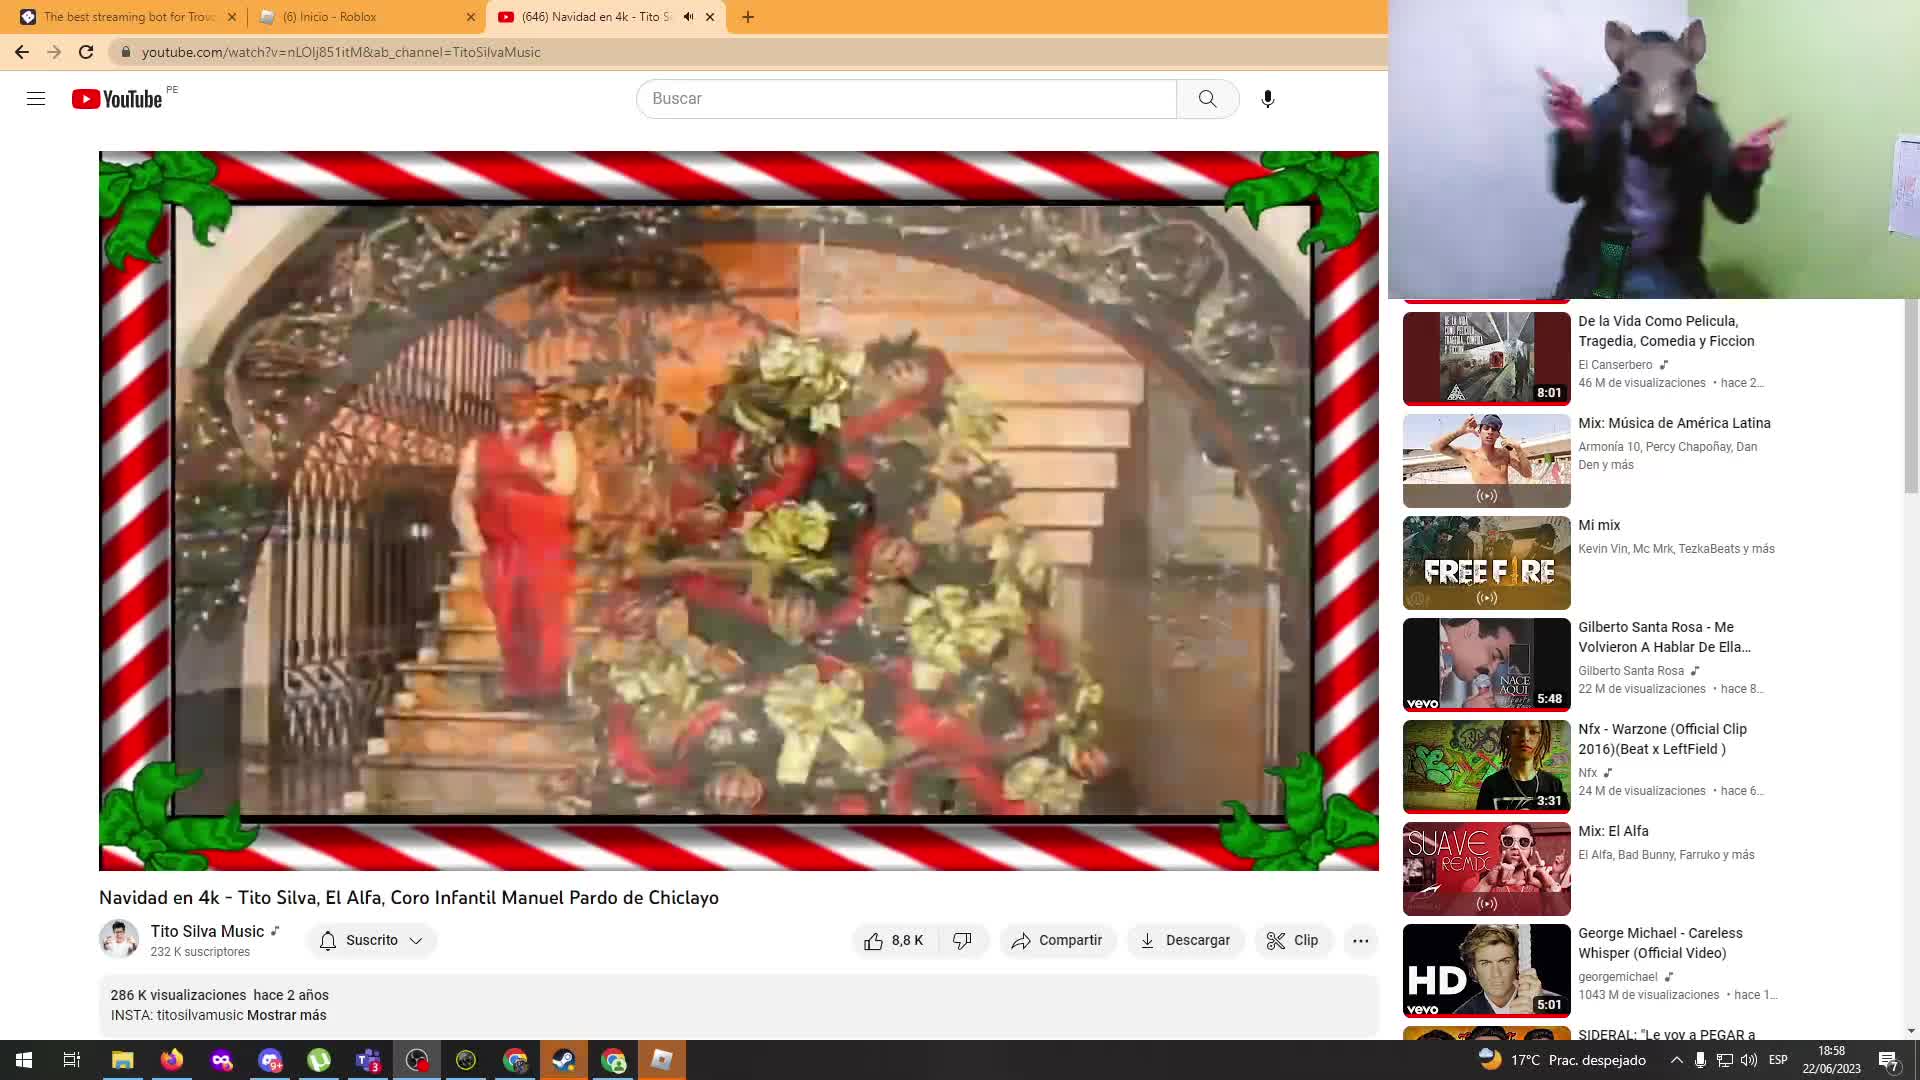The image size is (1920, 1080).
Task: Click the address bar URL
Action: pyautogui.click(x=341, y=52)
